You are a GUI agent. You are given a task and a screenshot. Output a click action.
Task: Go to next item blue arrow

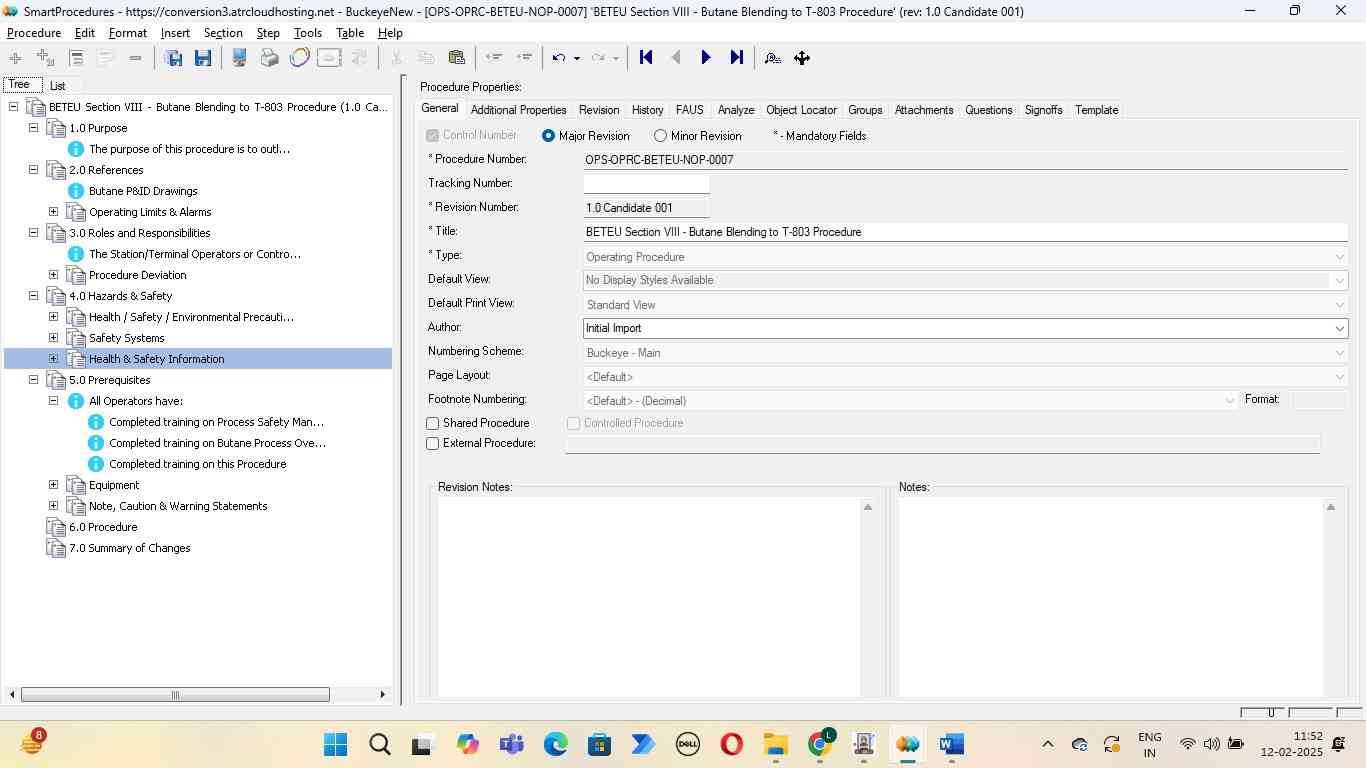coord(706,58)
